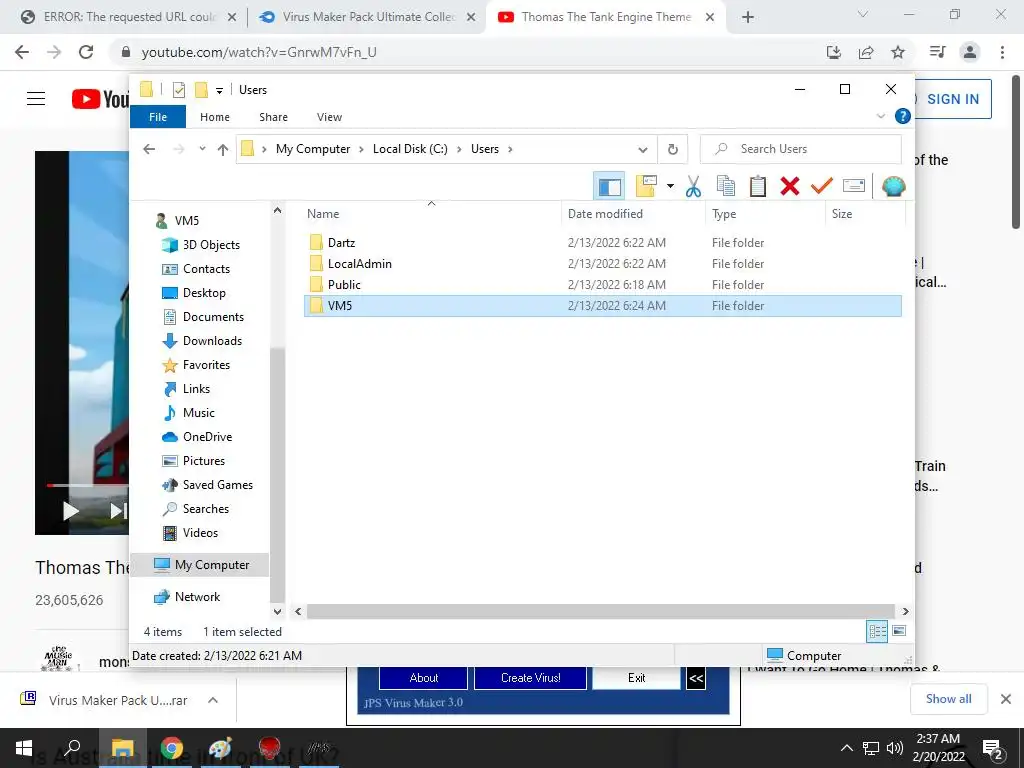
Task: Click the Paste clipboard toolbar icon
Action: 758,187
